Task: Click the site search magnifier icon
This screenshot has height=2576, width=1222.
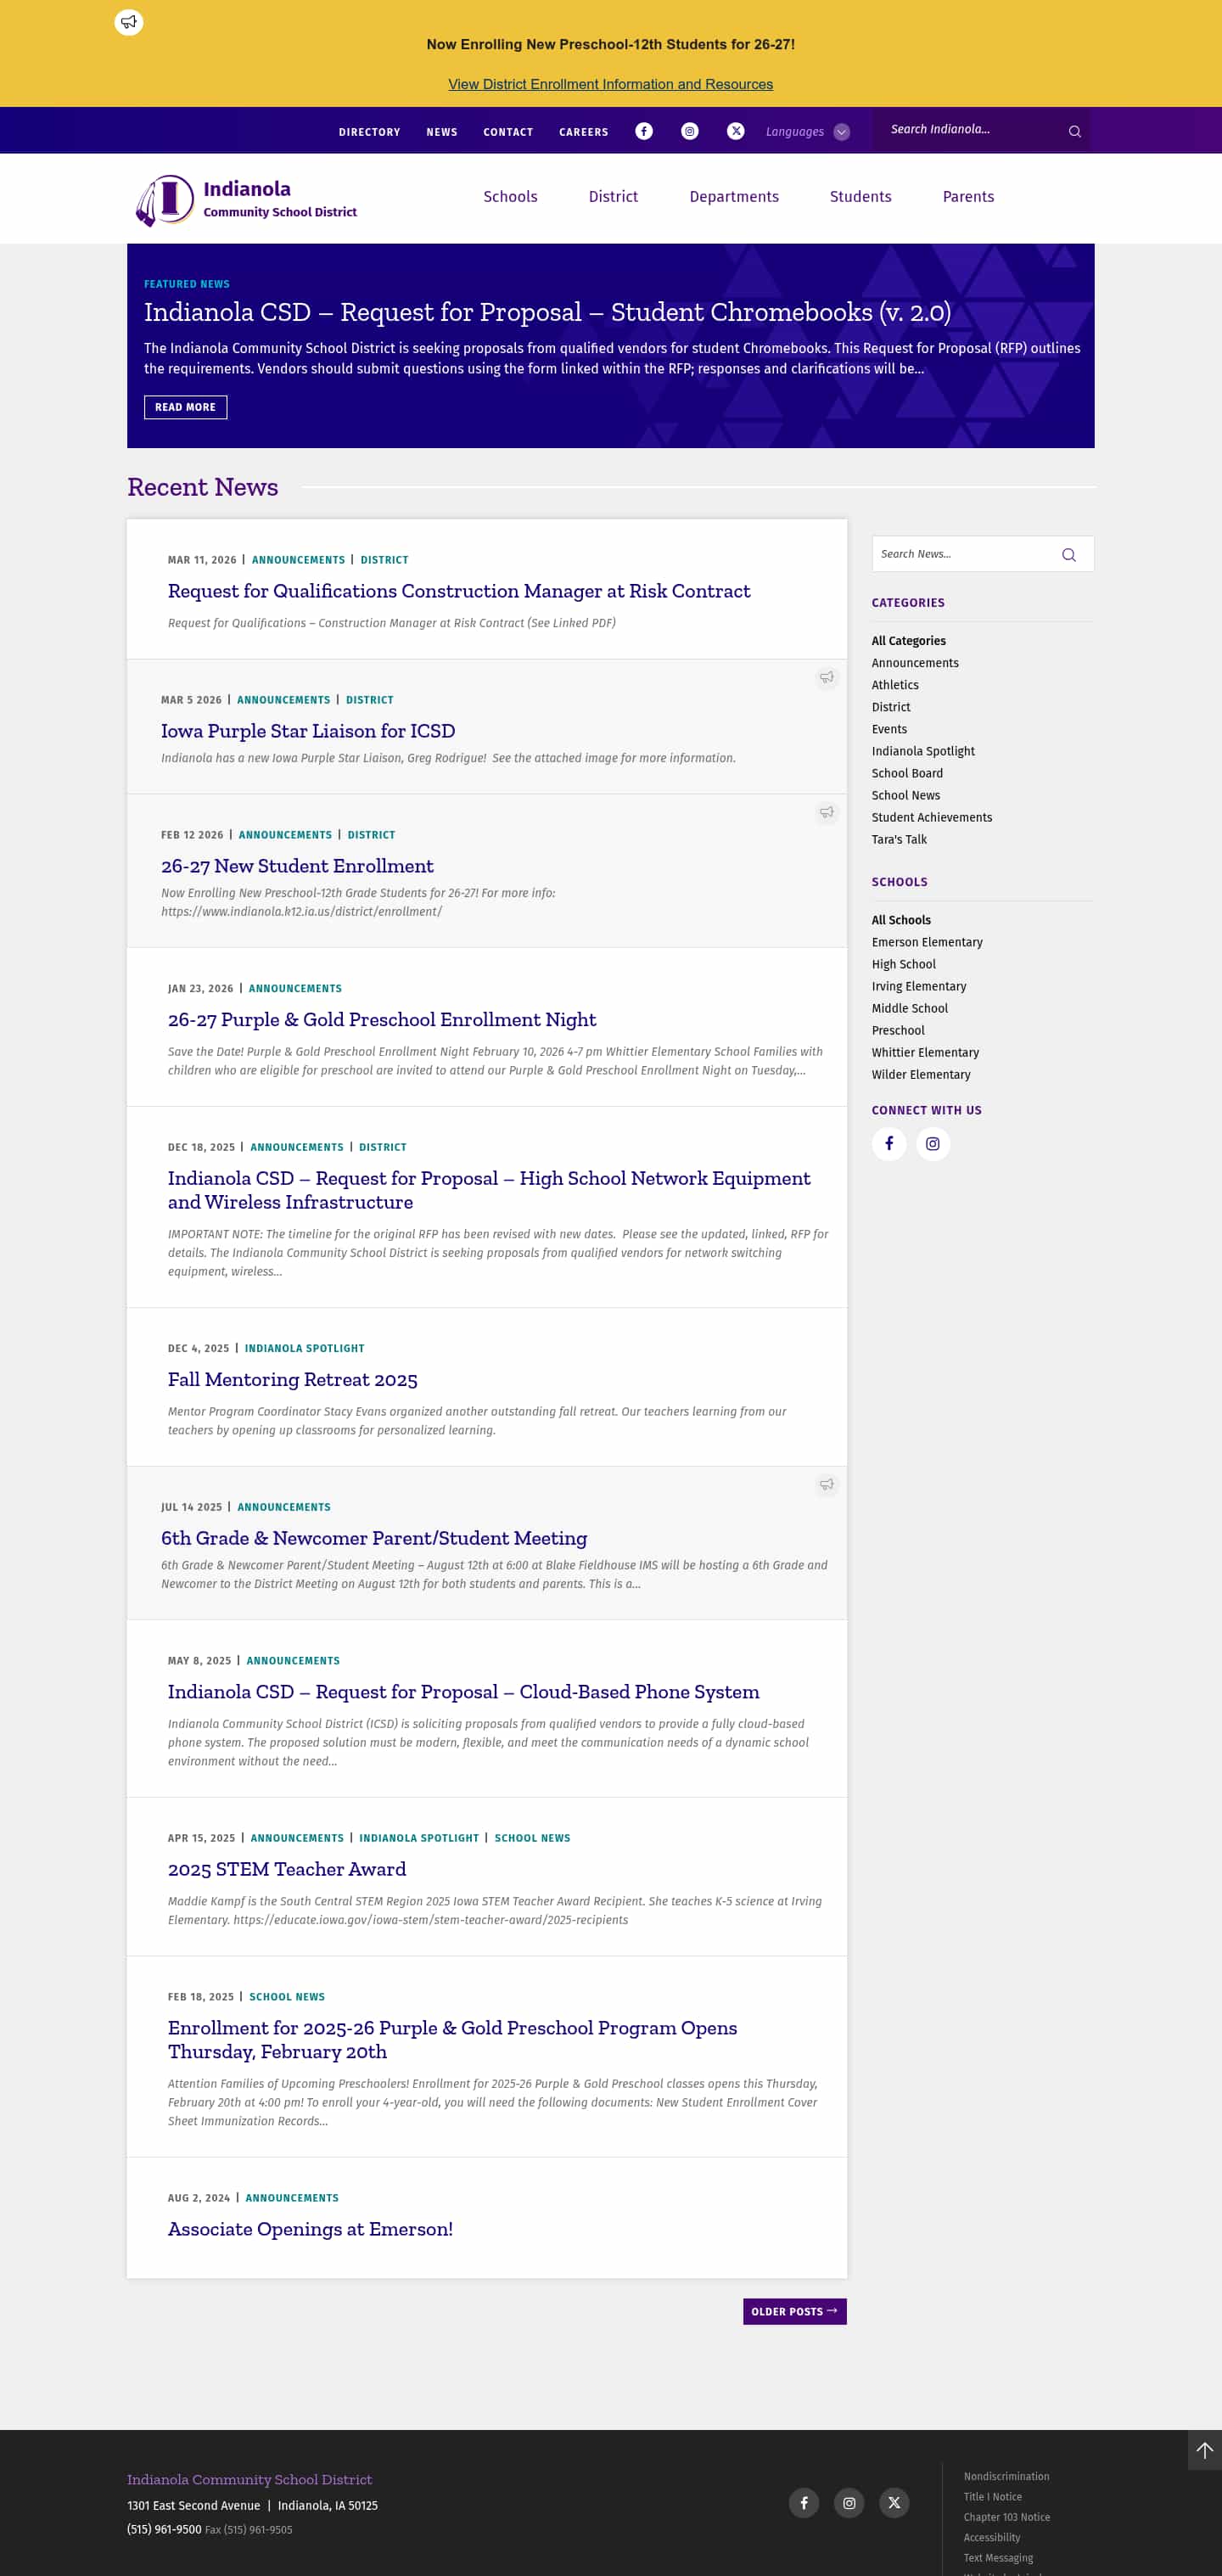Action: coord(1075,131)
